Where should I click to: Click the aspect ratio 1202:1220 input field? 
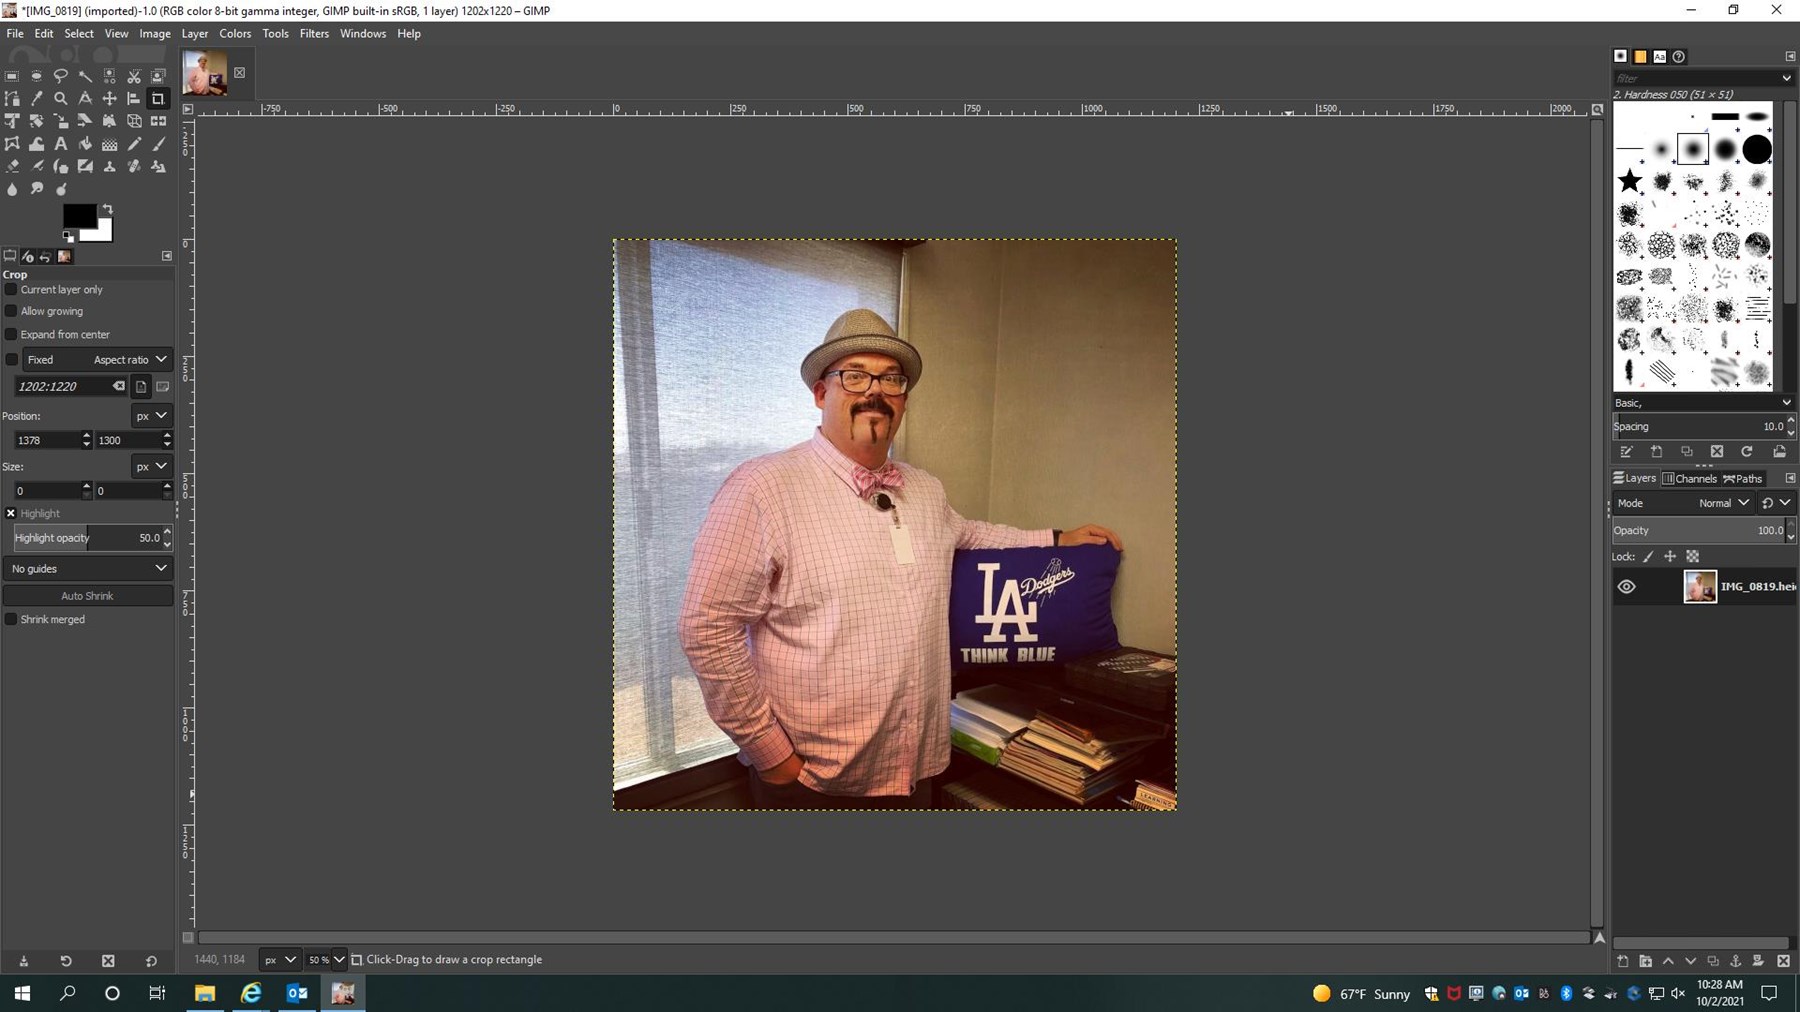tap(62, 386)
